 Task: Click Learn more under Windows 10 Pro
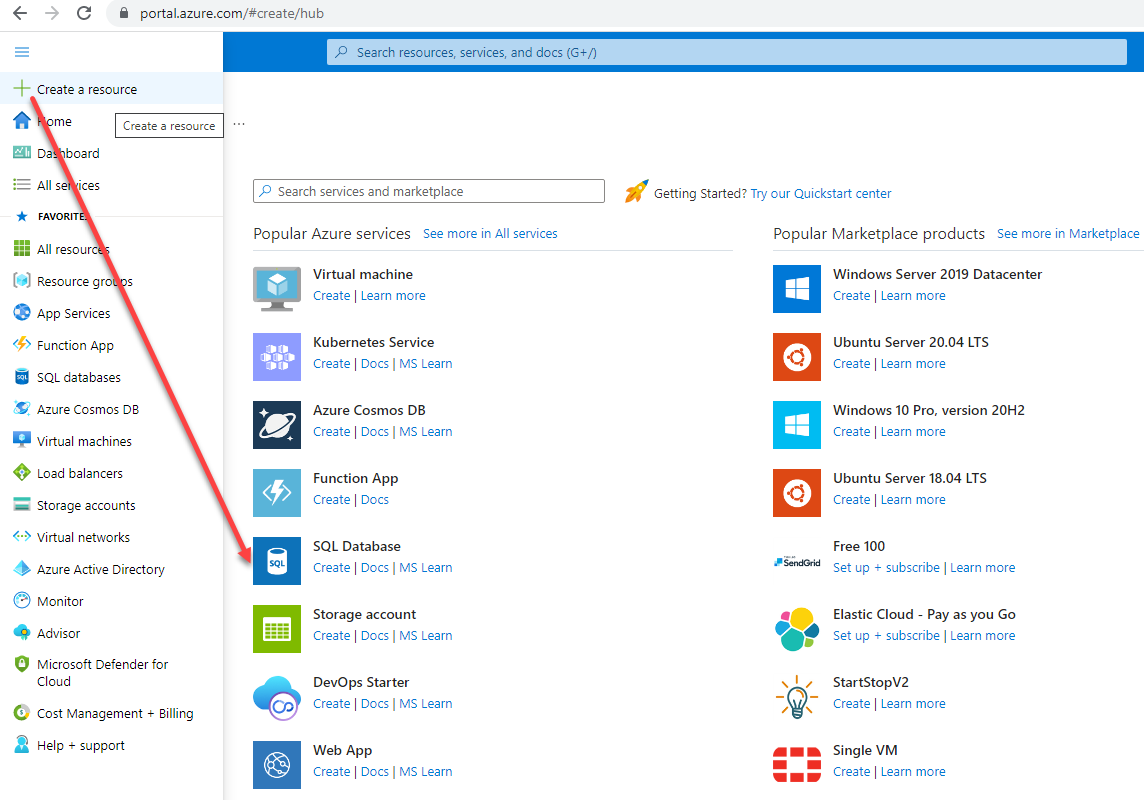click(x=913, y=431)
